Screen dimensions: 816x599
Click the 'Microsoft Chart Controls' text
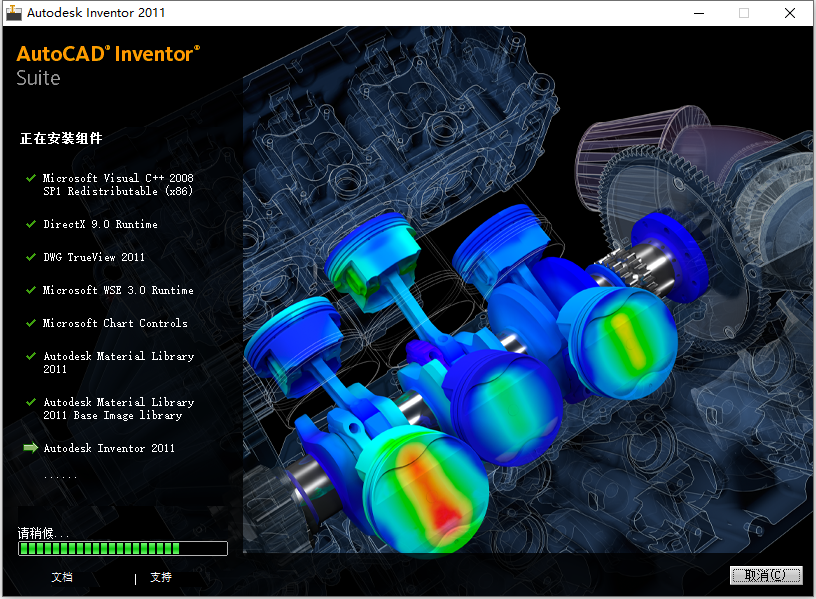[x=115, y=323]
